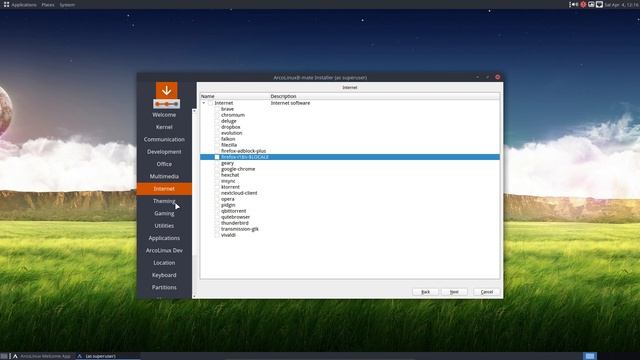
Task: Select the falkon package row
Action: coord(350,139)
